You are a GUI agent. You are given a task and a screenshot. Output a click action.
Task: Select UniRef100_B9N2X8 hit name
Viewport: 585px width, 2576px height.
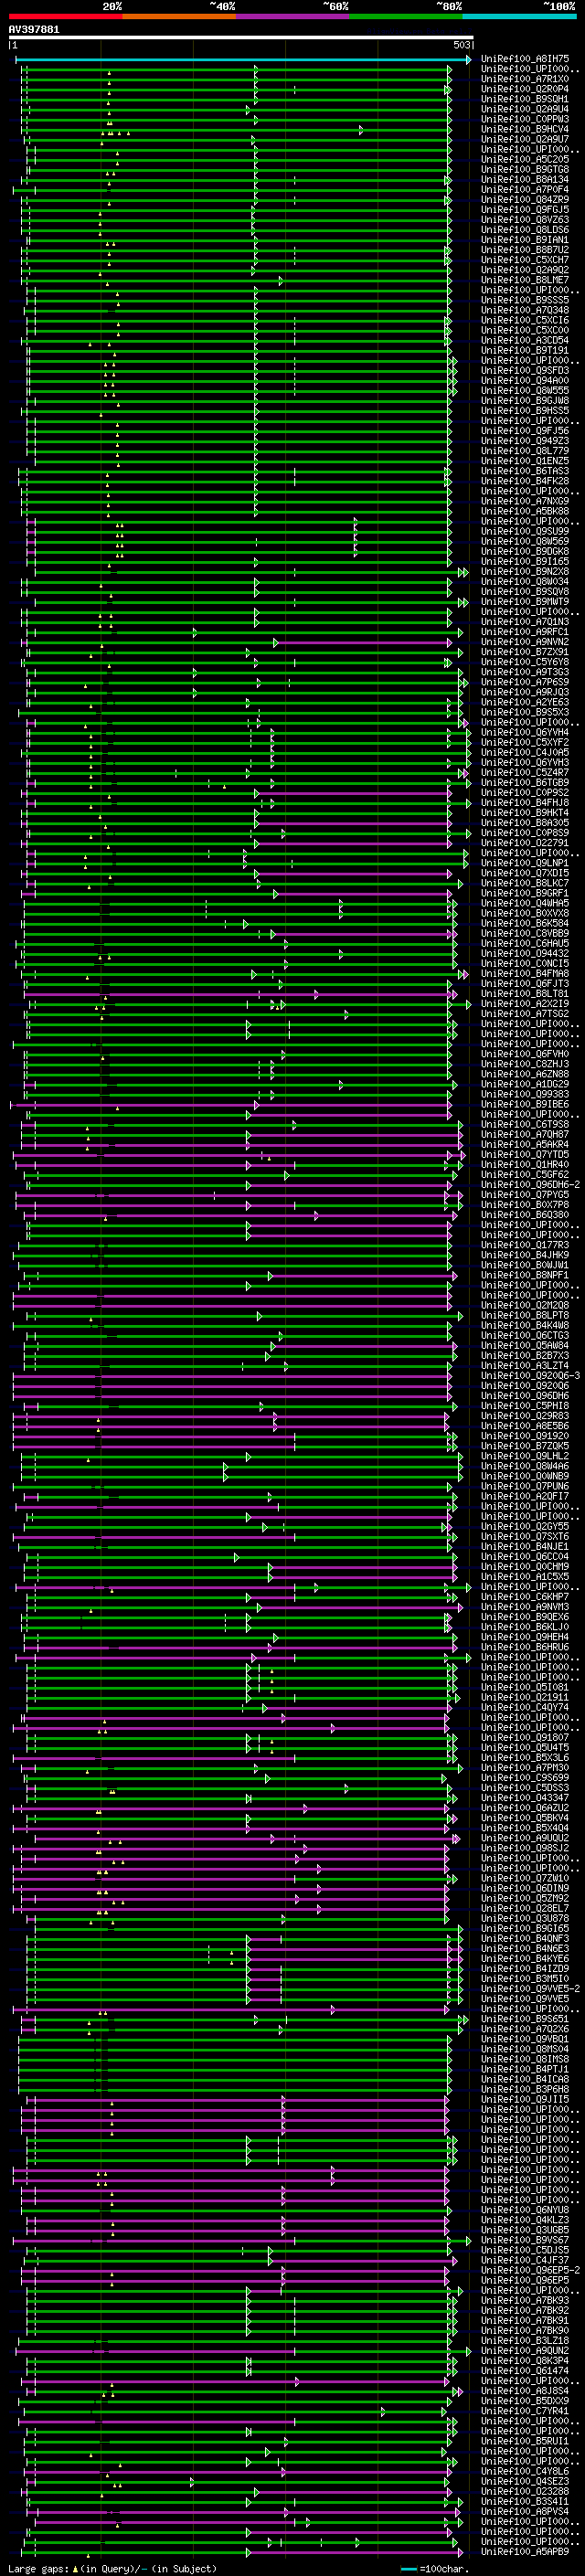pos(525,572)
